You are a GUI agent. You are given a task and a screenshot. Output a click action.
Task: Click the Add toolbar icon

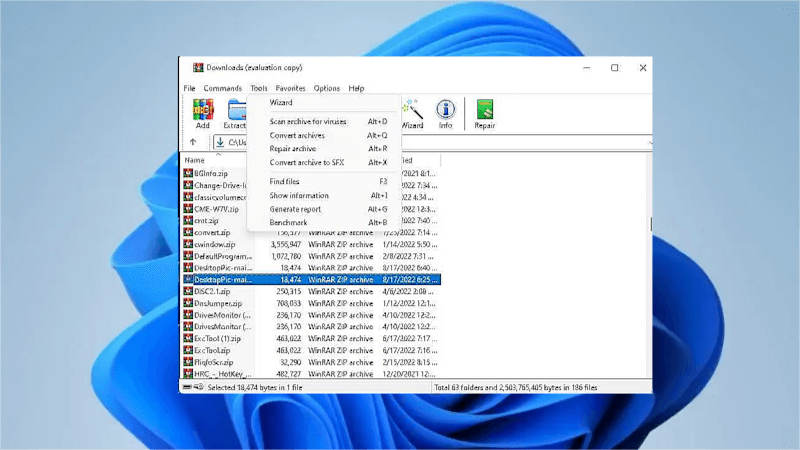(203, 109)
